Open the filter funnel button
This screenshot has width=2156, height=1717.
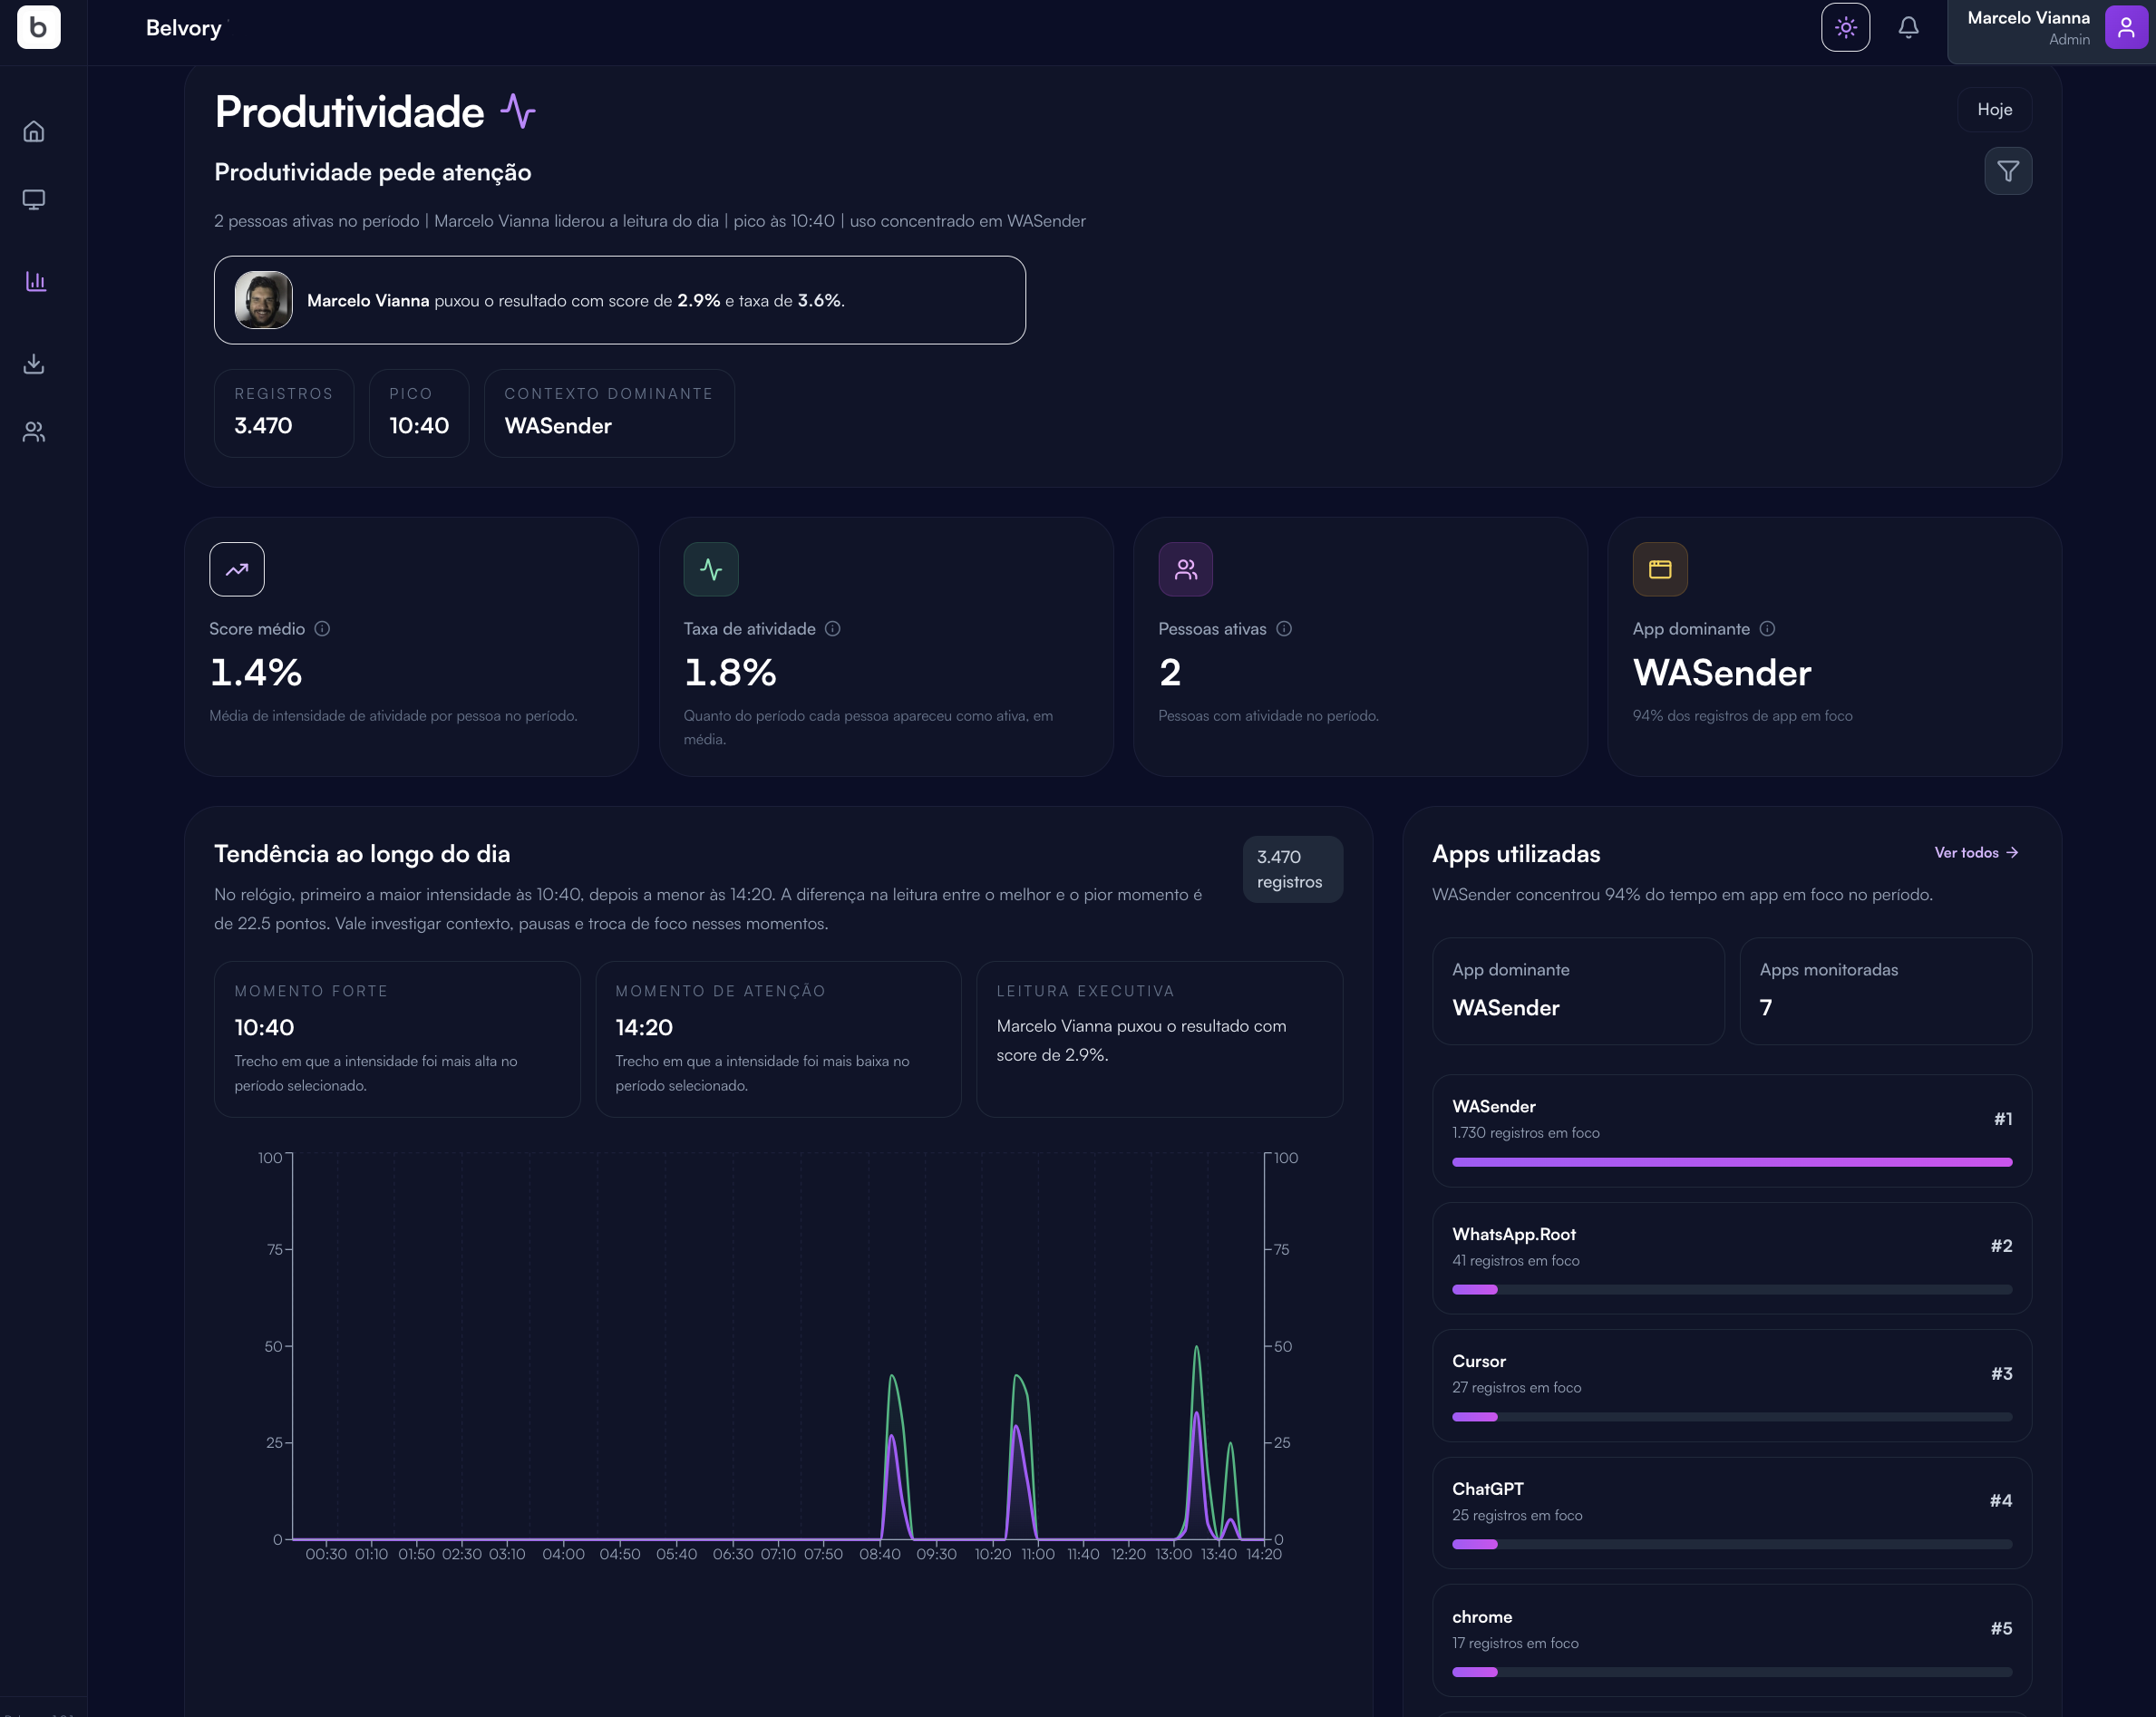pyautogui.click(x=2007, y=171)
